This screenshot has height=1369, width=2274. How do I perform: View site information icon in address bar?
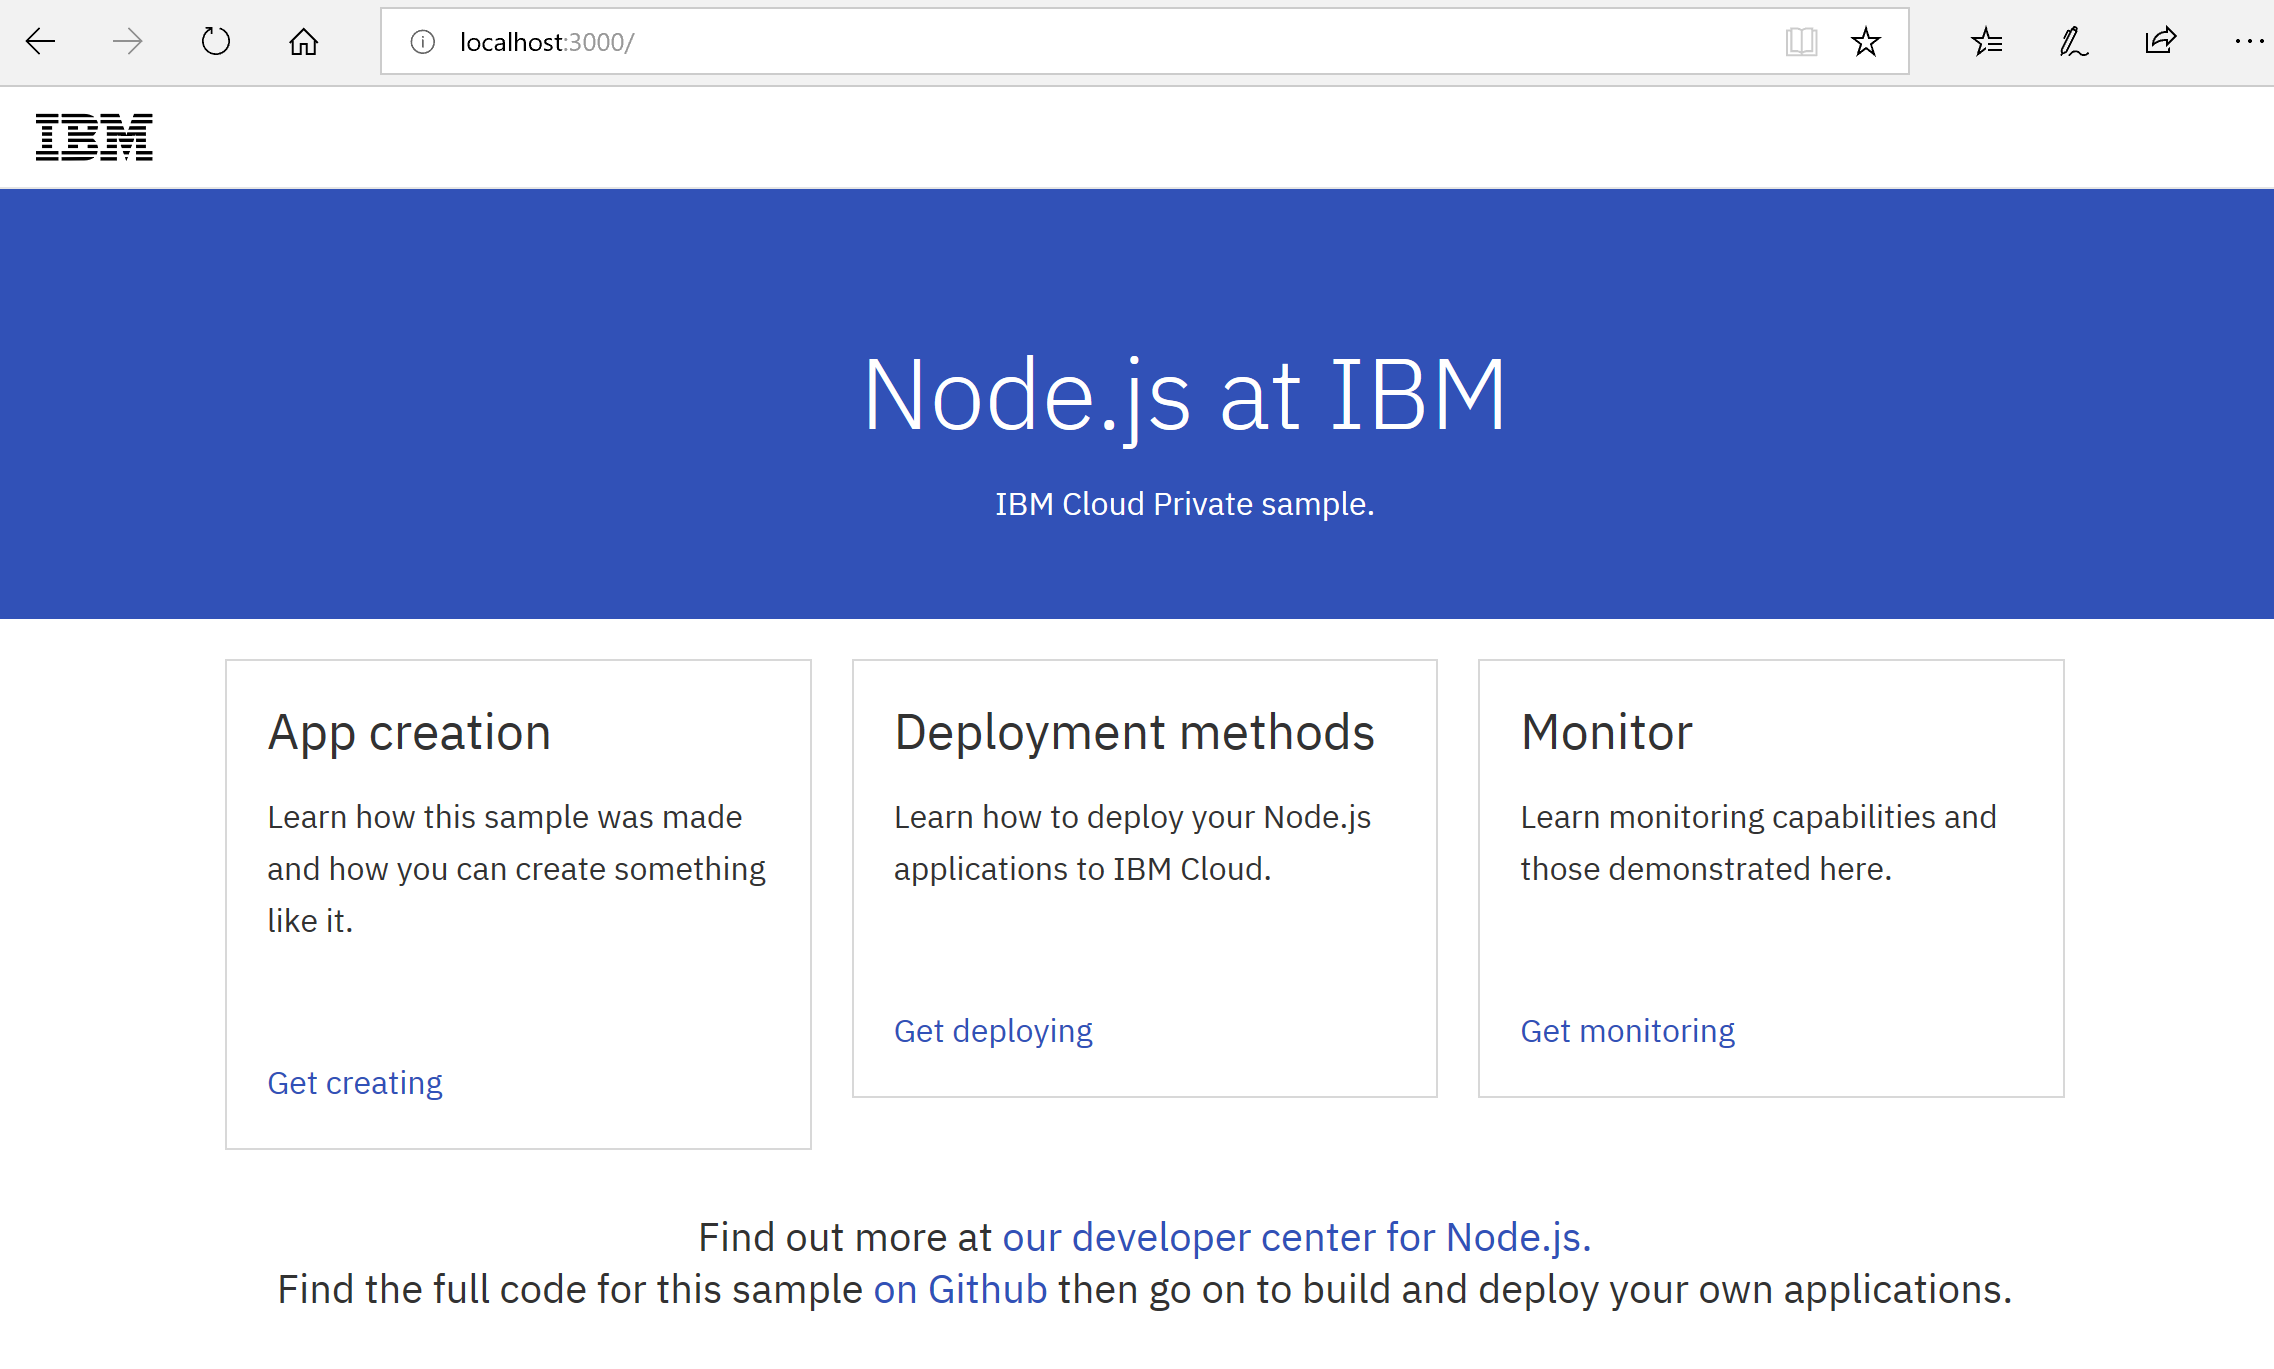(423, 42)
